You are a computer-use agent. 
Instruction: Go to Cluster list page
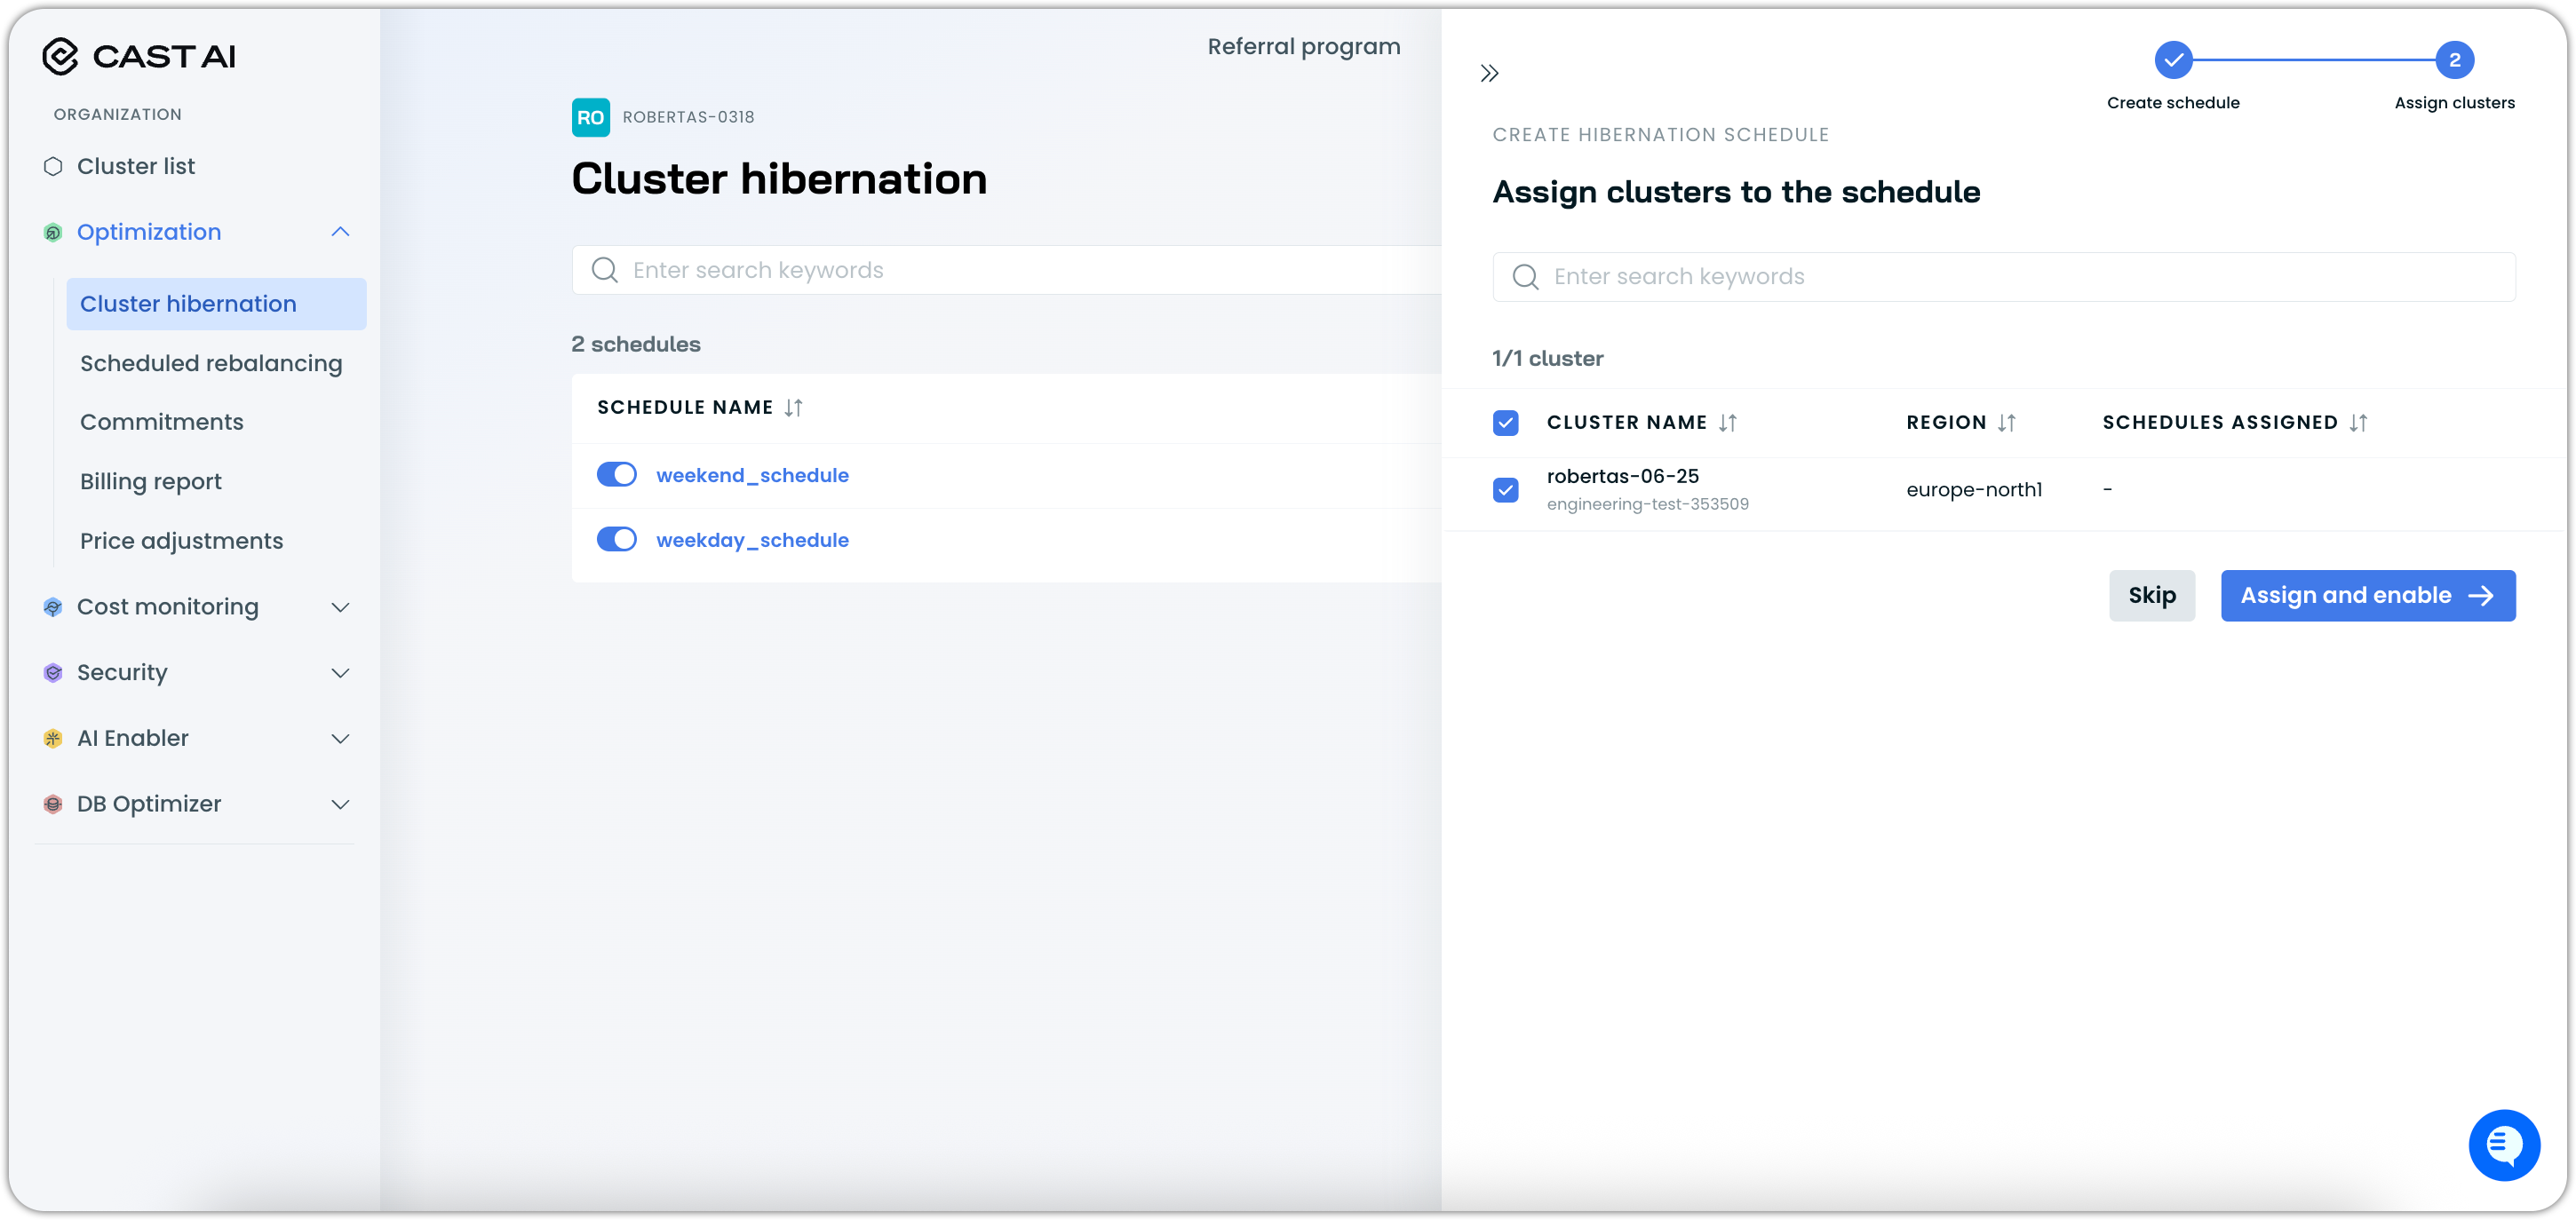136,167
